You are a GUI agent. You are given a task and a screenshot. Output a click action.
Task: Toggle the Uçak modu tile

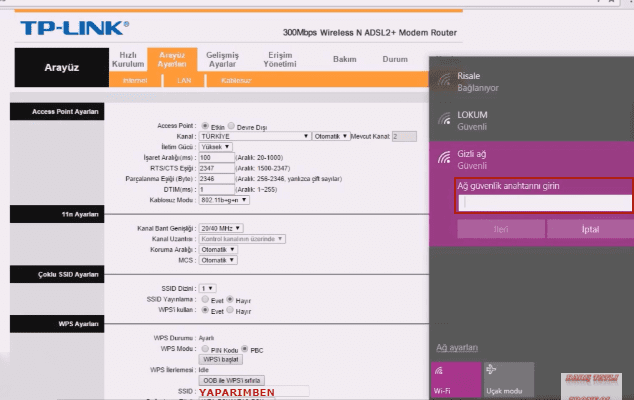tap(509, 380)
